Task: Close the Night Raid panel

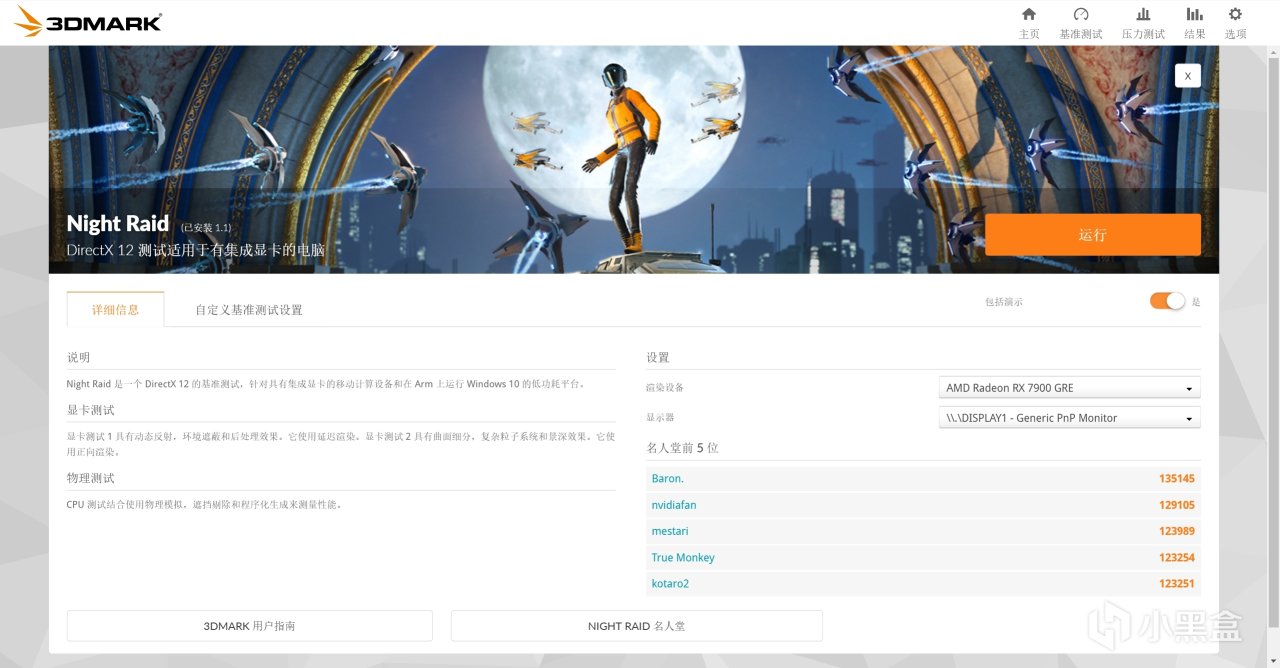Action: click(x=1188, y=75)
